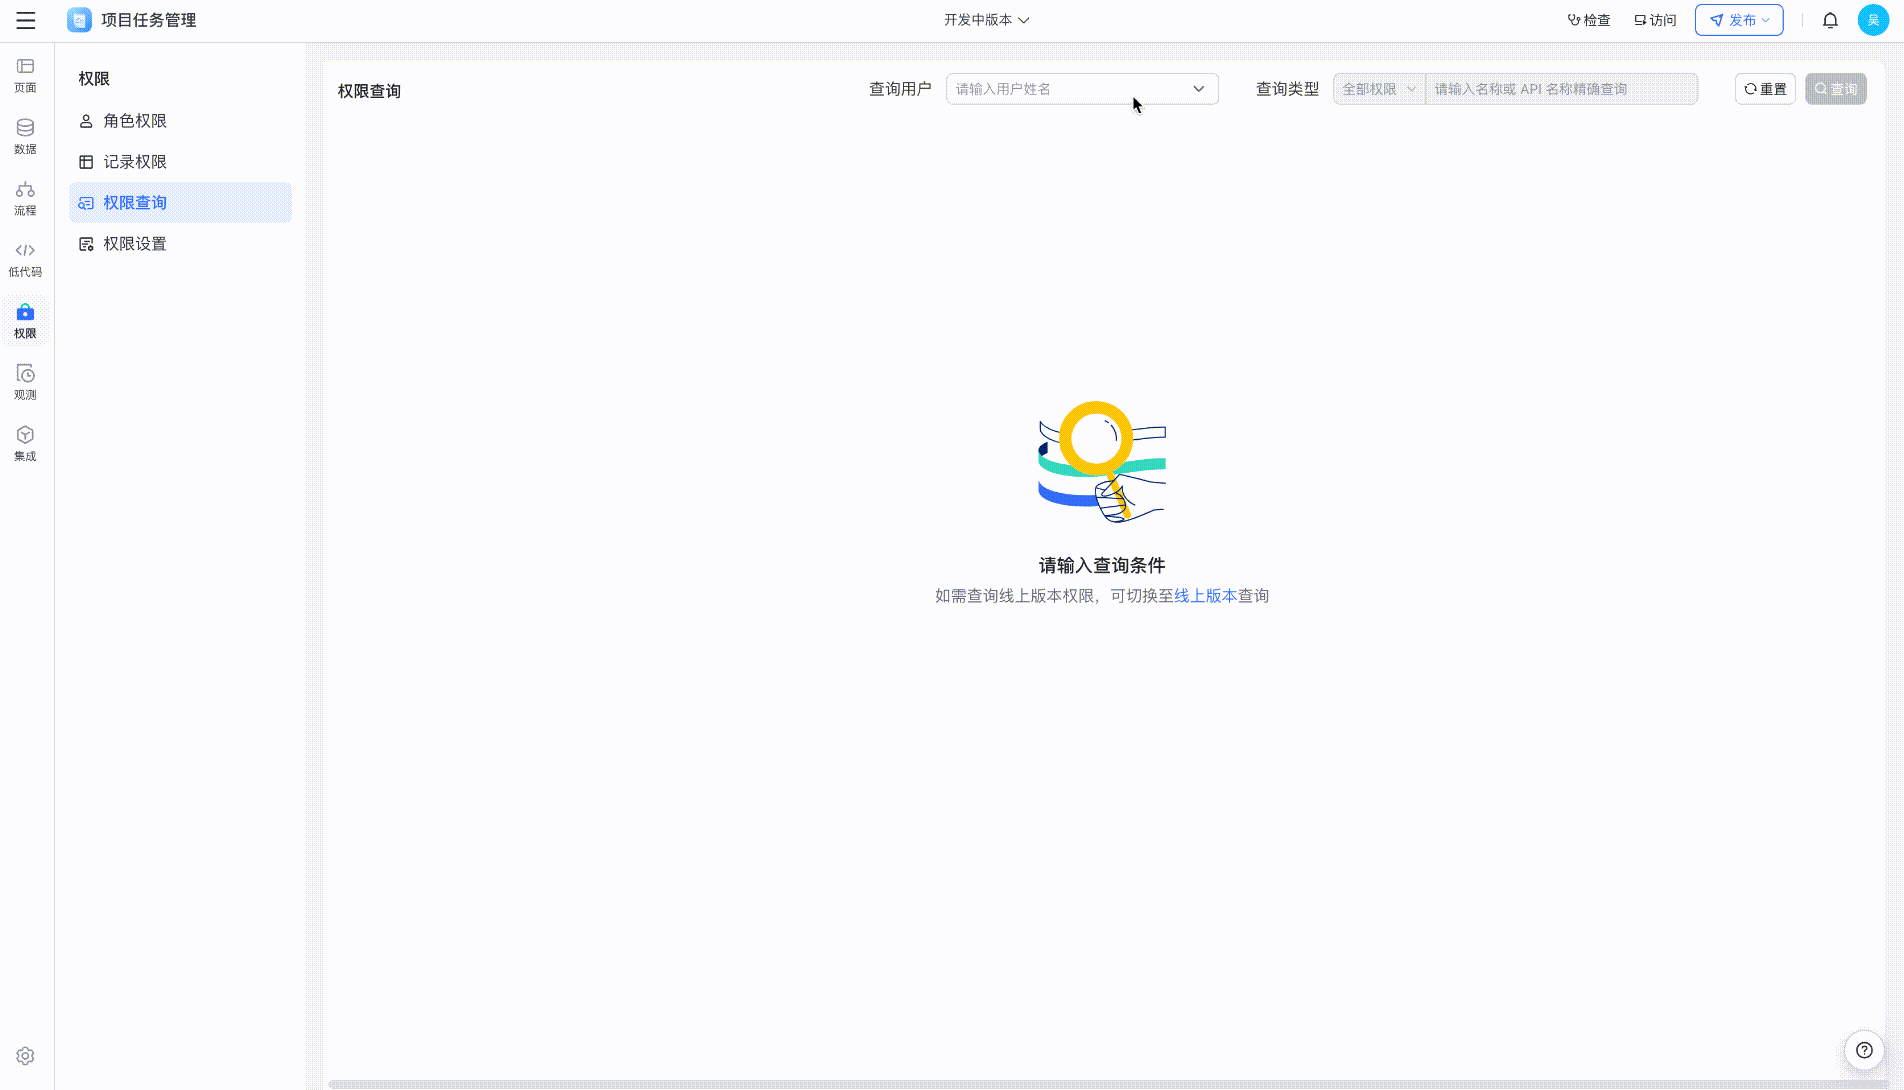Click the horizontal scrollbar at bottom
The height and width of the screenshot is (1090, 1904).
pos(1104,1084)
